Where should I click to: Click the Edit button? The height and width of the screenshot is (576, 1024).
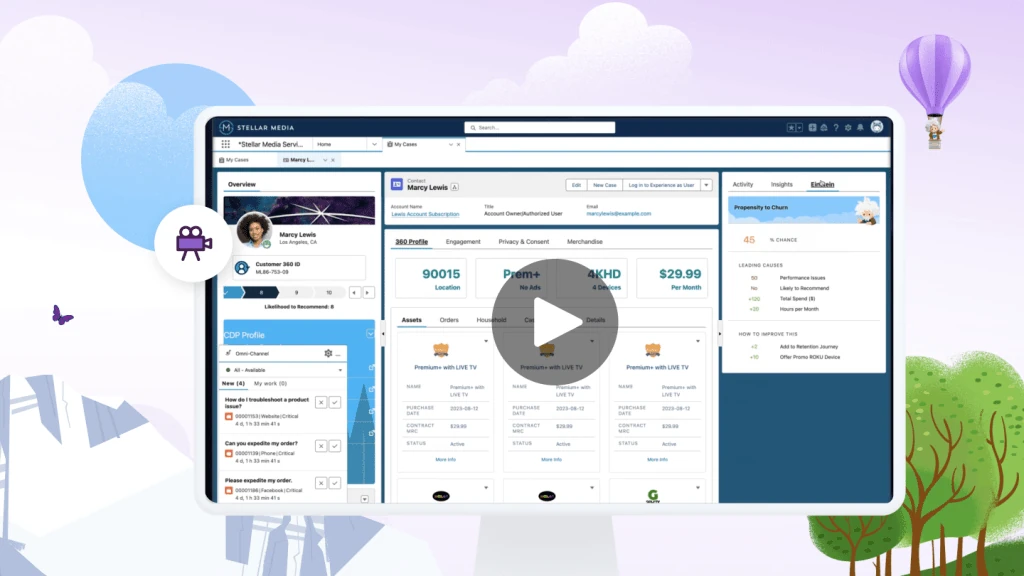tap(576, 185)
